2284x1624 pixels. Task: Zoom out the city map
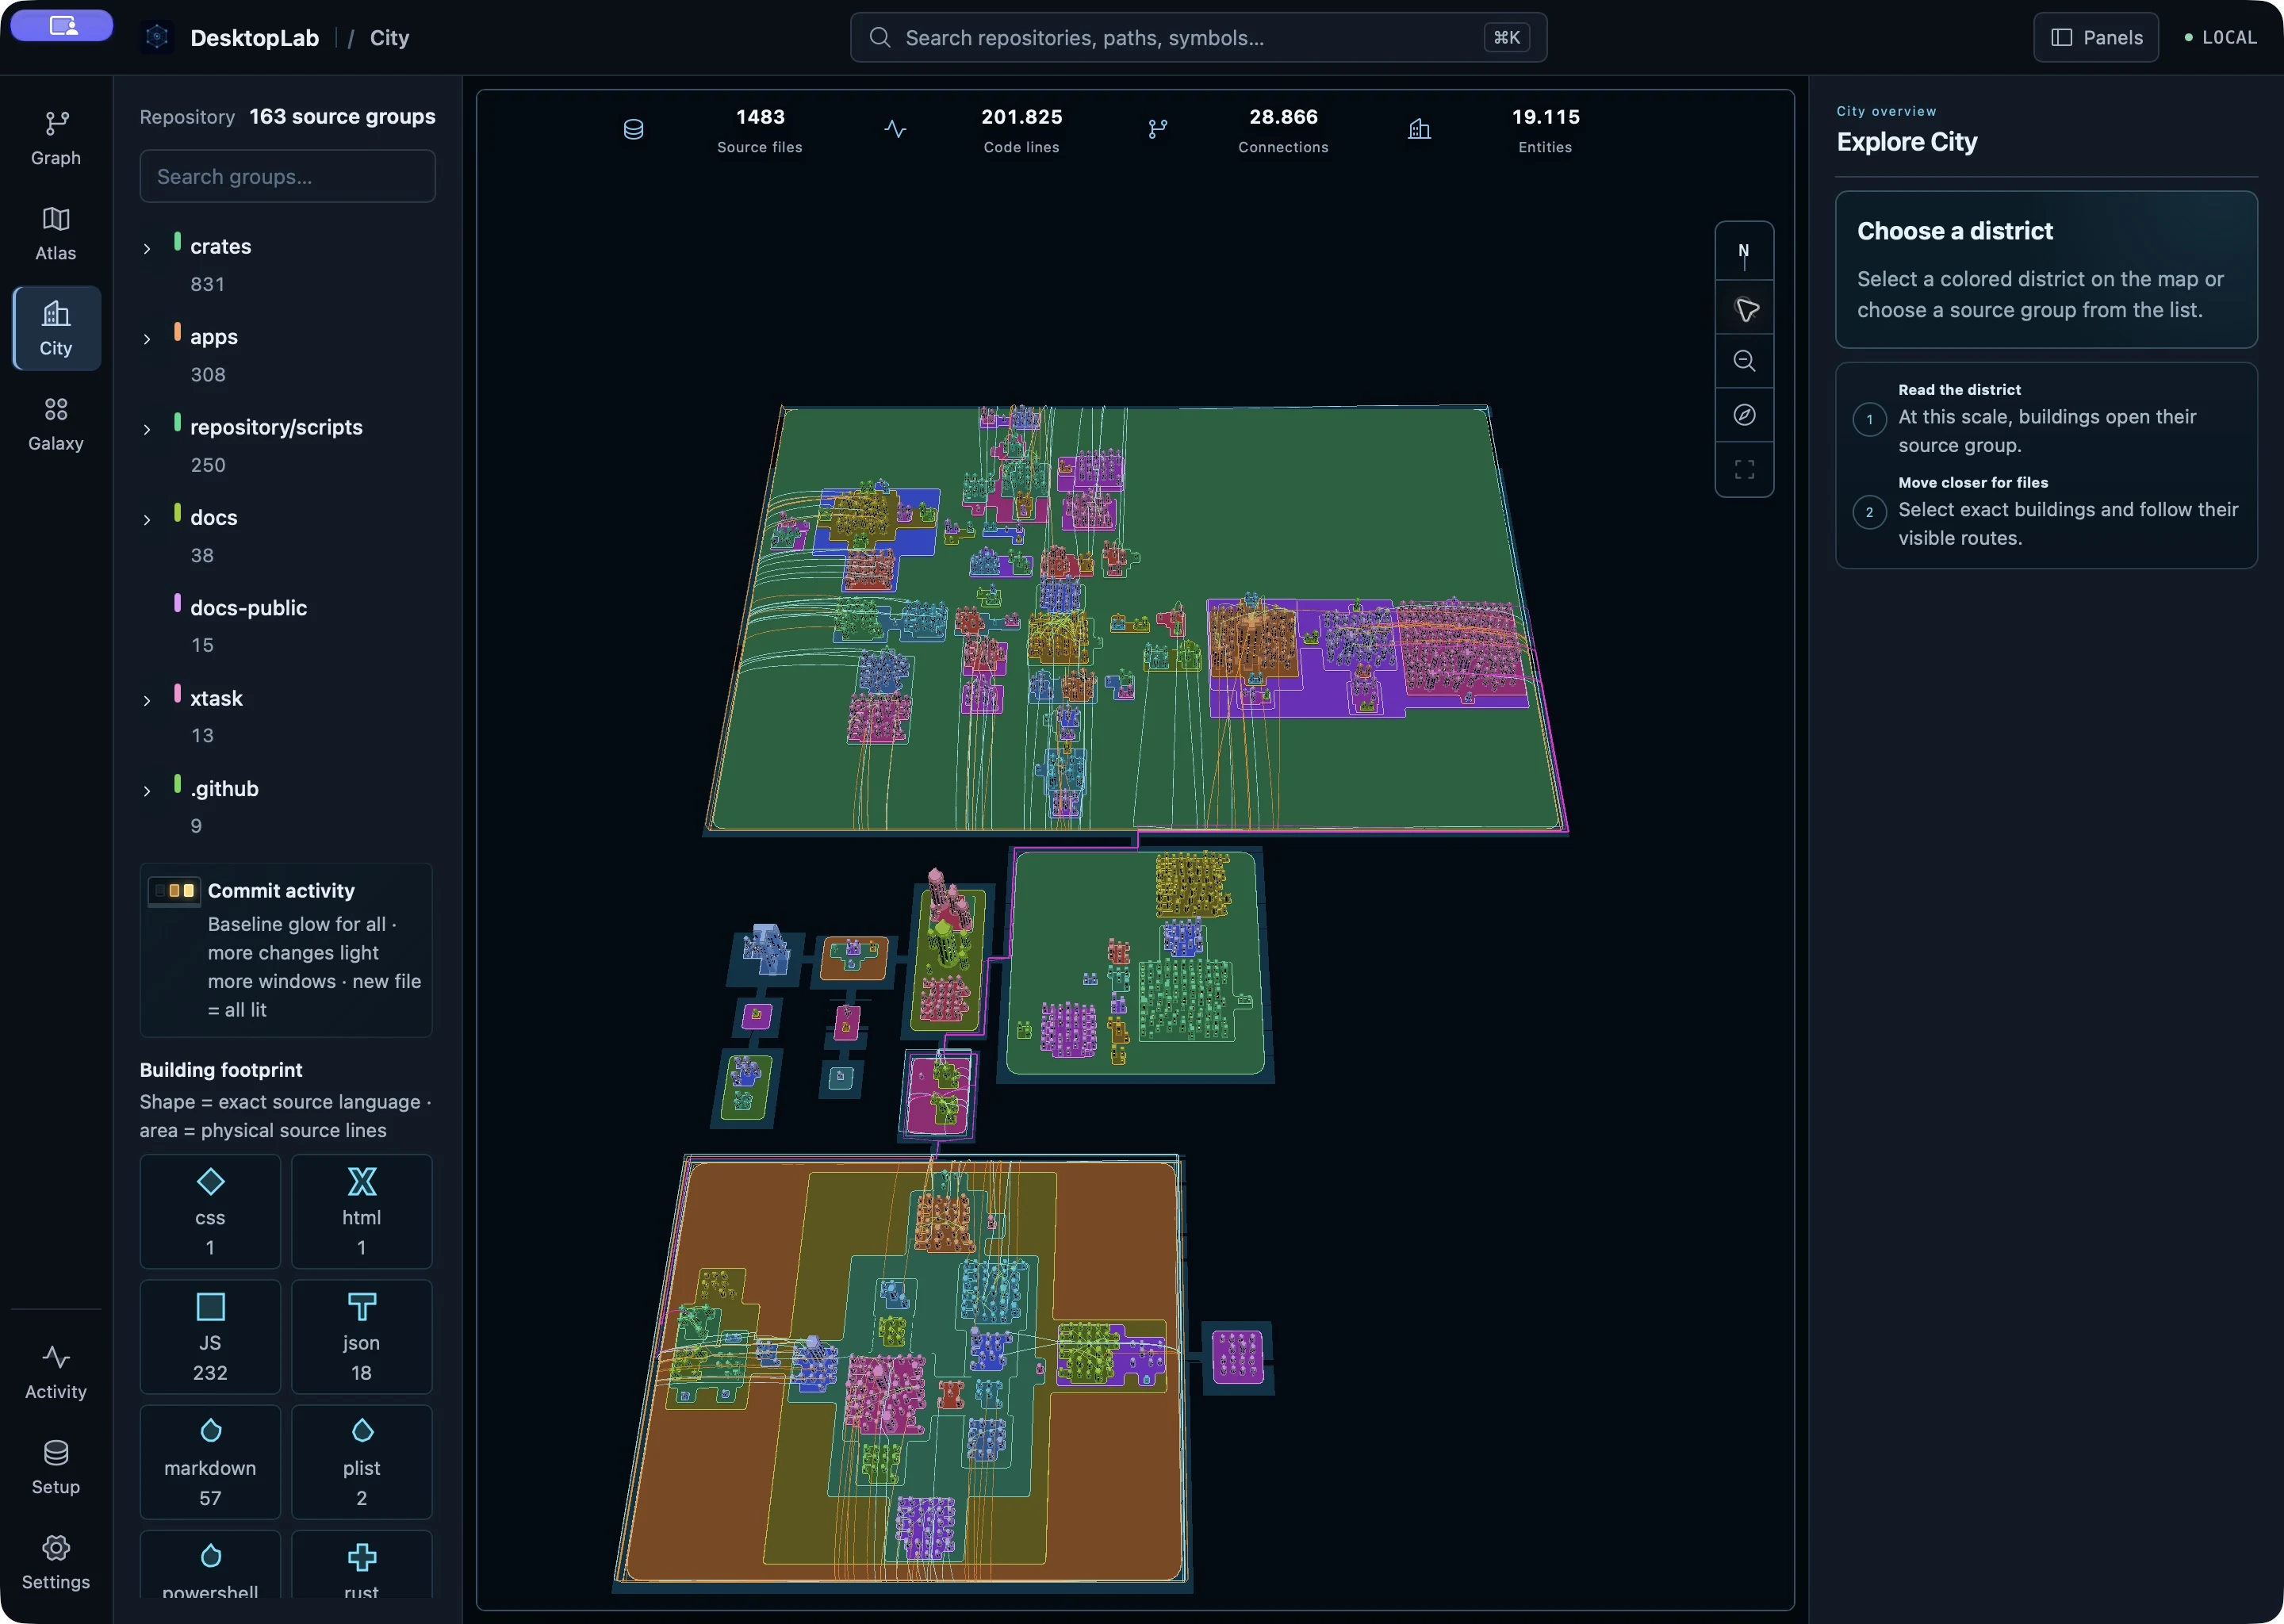[1744, 362]
